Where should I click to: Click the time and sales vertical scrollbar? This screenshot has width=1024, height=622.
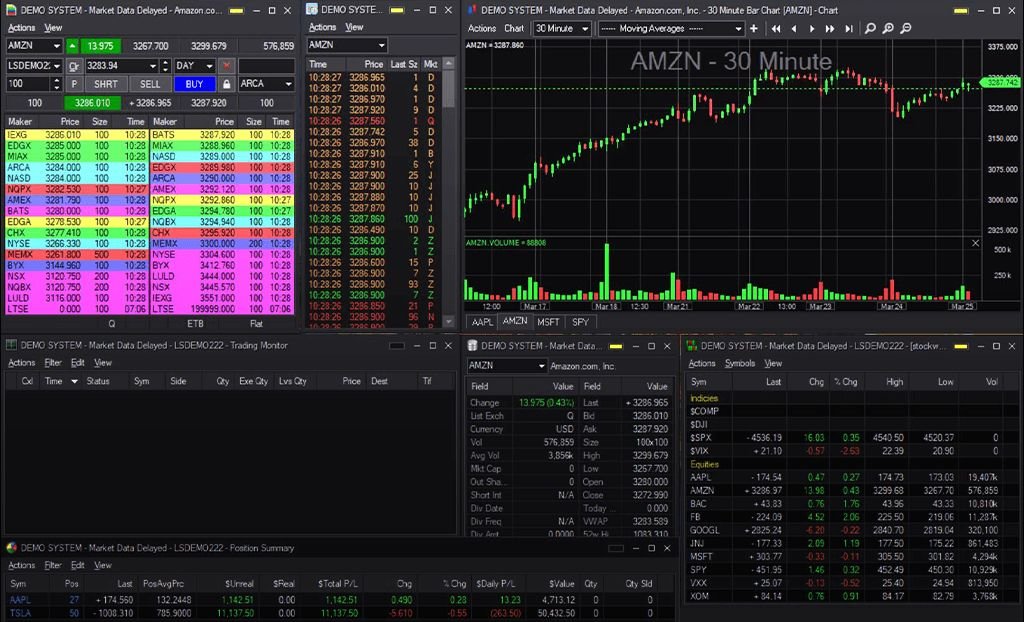click(x=450, y=90)
